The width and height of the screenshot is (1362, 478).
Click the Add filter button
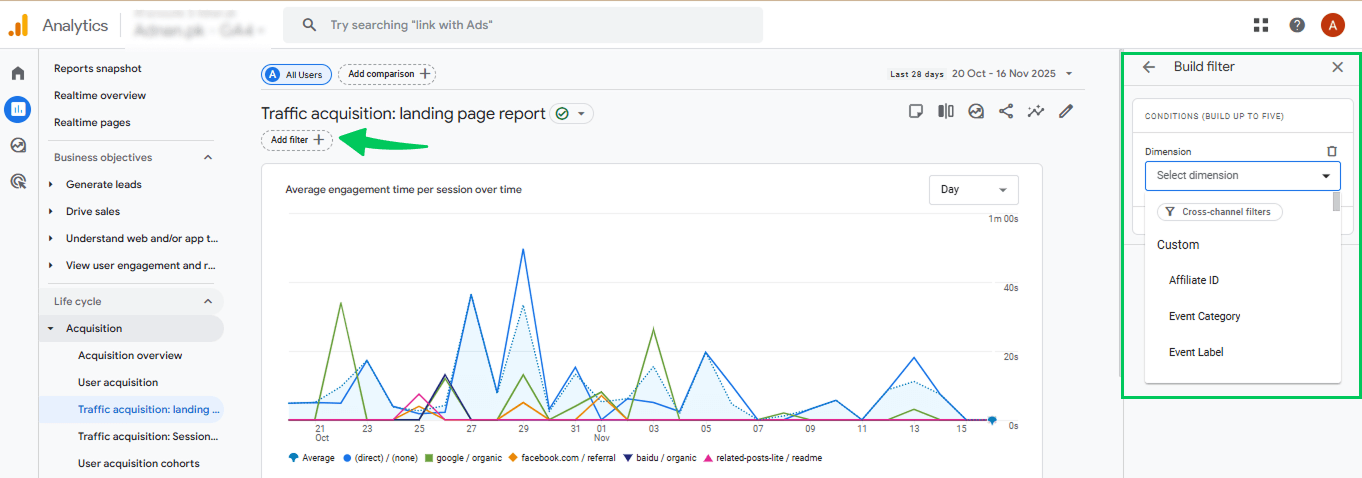click(x=297, y=140)
